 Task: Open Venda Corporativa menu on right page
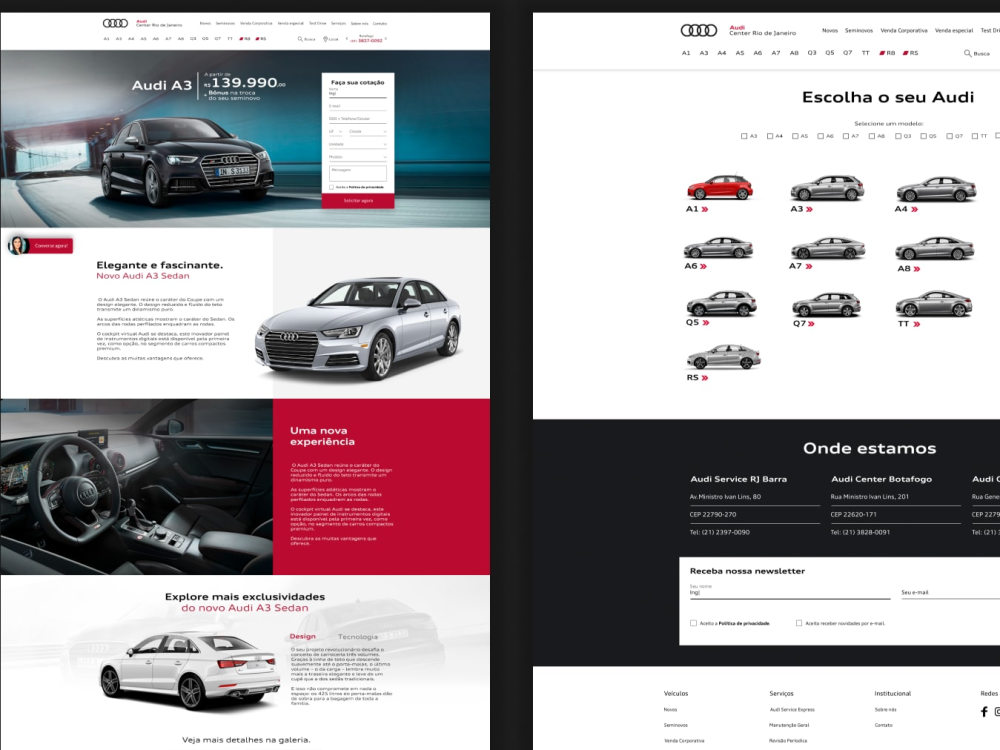904,31
